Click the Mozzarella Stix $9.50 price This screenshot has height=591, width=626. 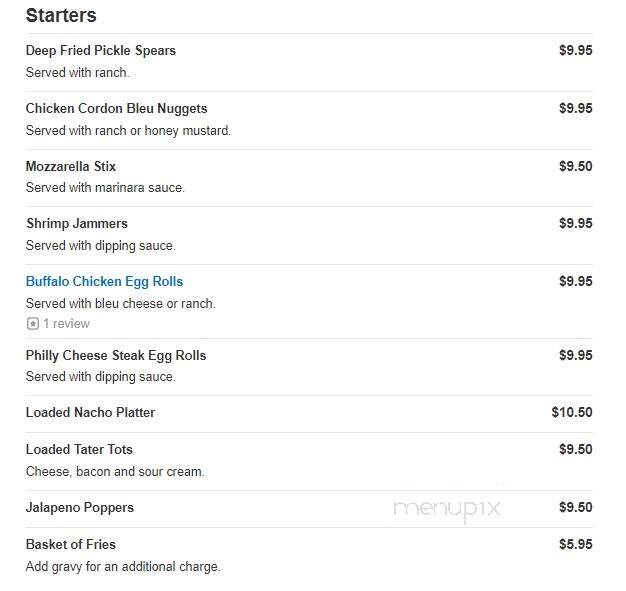[575, 166]
